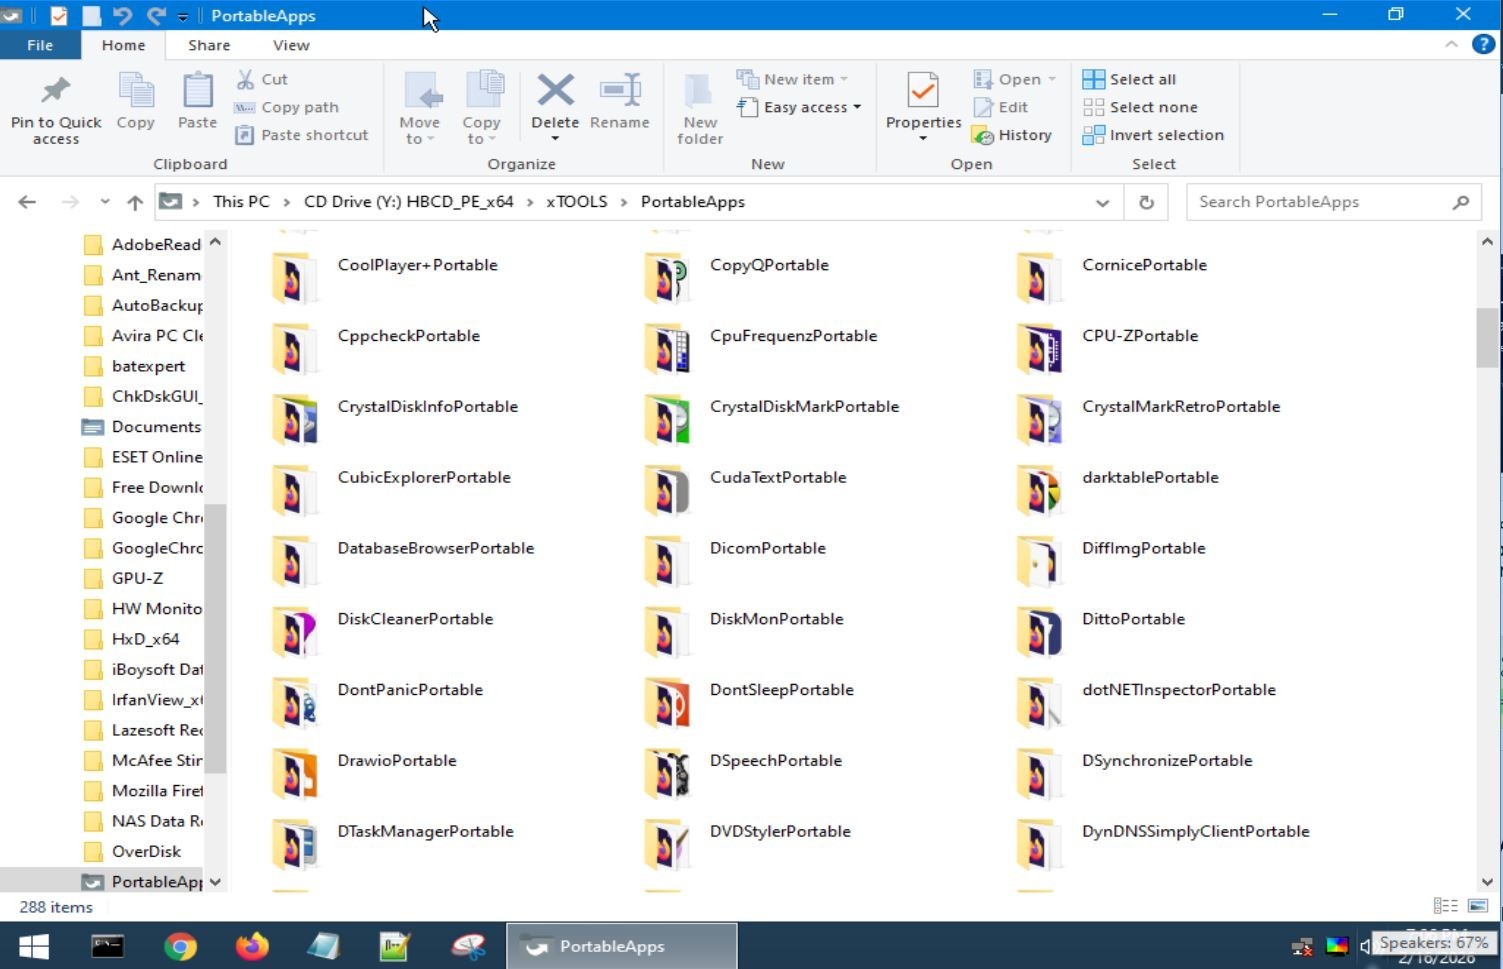Viewport: 1503px width, 969px height.
Task: Click xTOOLS in the address breadcrumb
Action: pyautogui.click(x=576, y=202)
